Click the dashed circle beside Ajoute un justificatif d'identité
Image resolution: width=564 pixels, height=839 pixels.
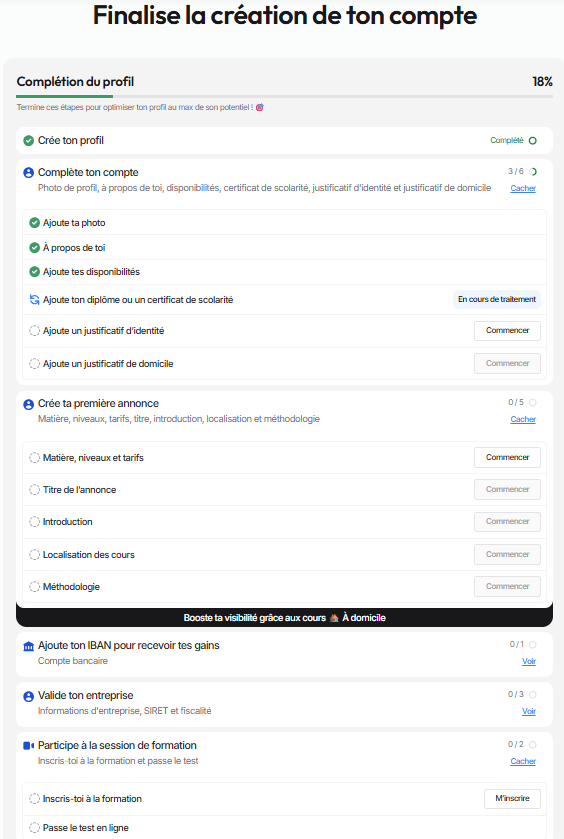click(x=34, y=331)
